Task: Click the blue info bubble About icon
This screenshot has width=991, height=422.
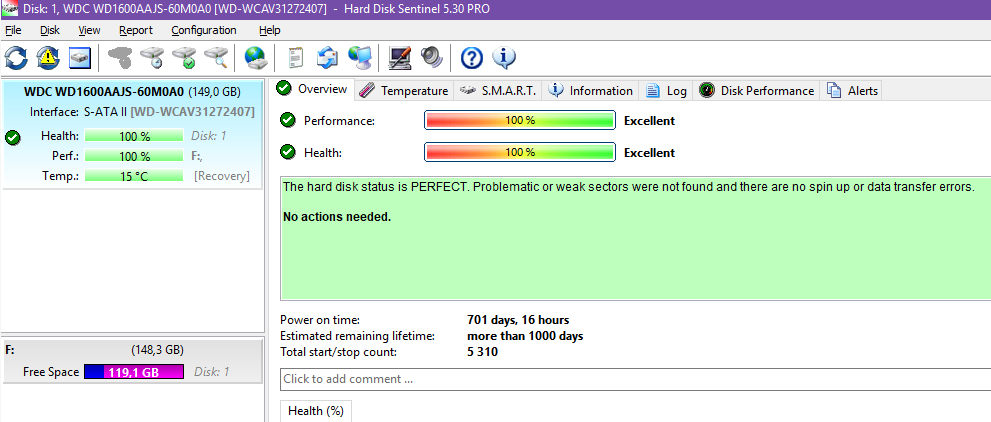Action: tap(504, 58)
